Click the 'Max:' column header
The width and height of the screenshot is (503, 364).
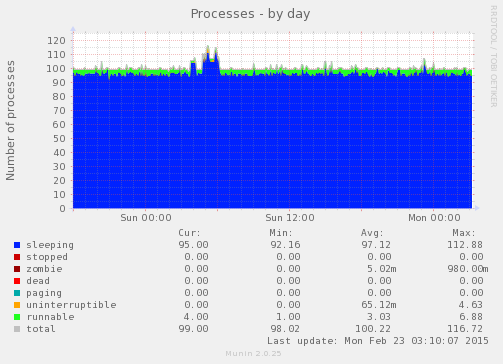click(464, 233)
